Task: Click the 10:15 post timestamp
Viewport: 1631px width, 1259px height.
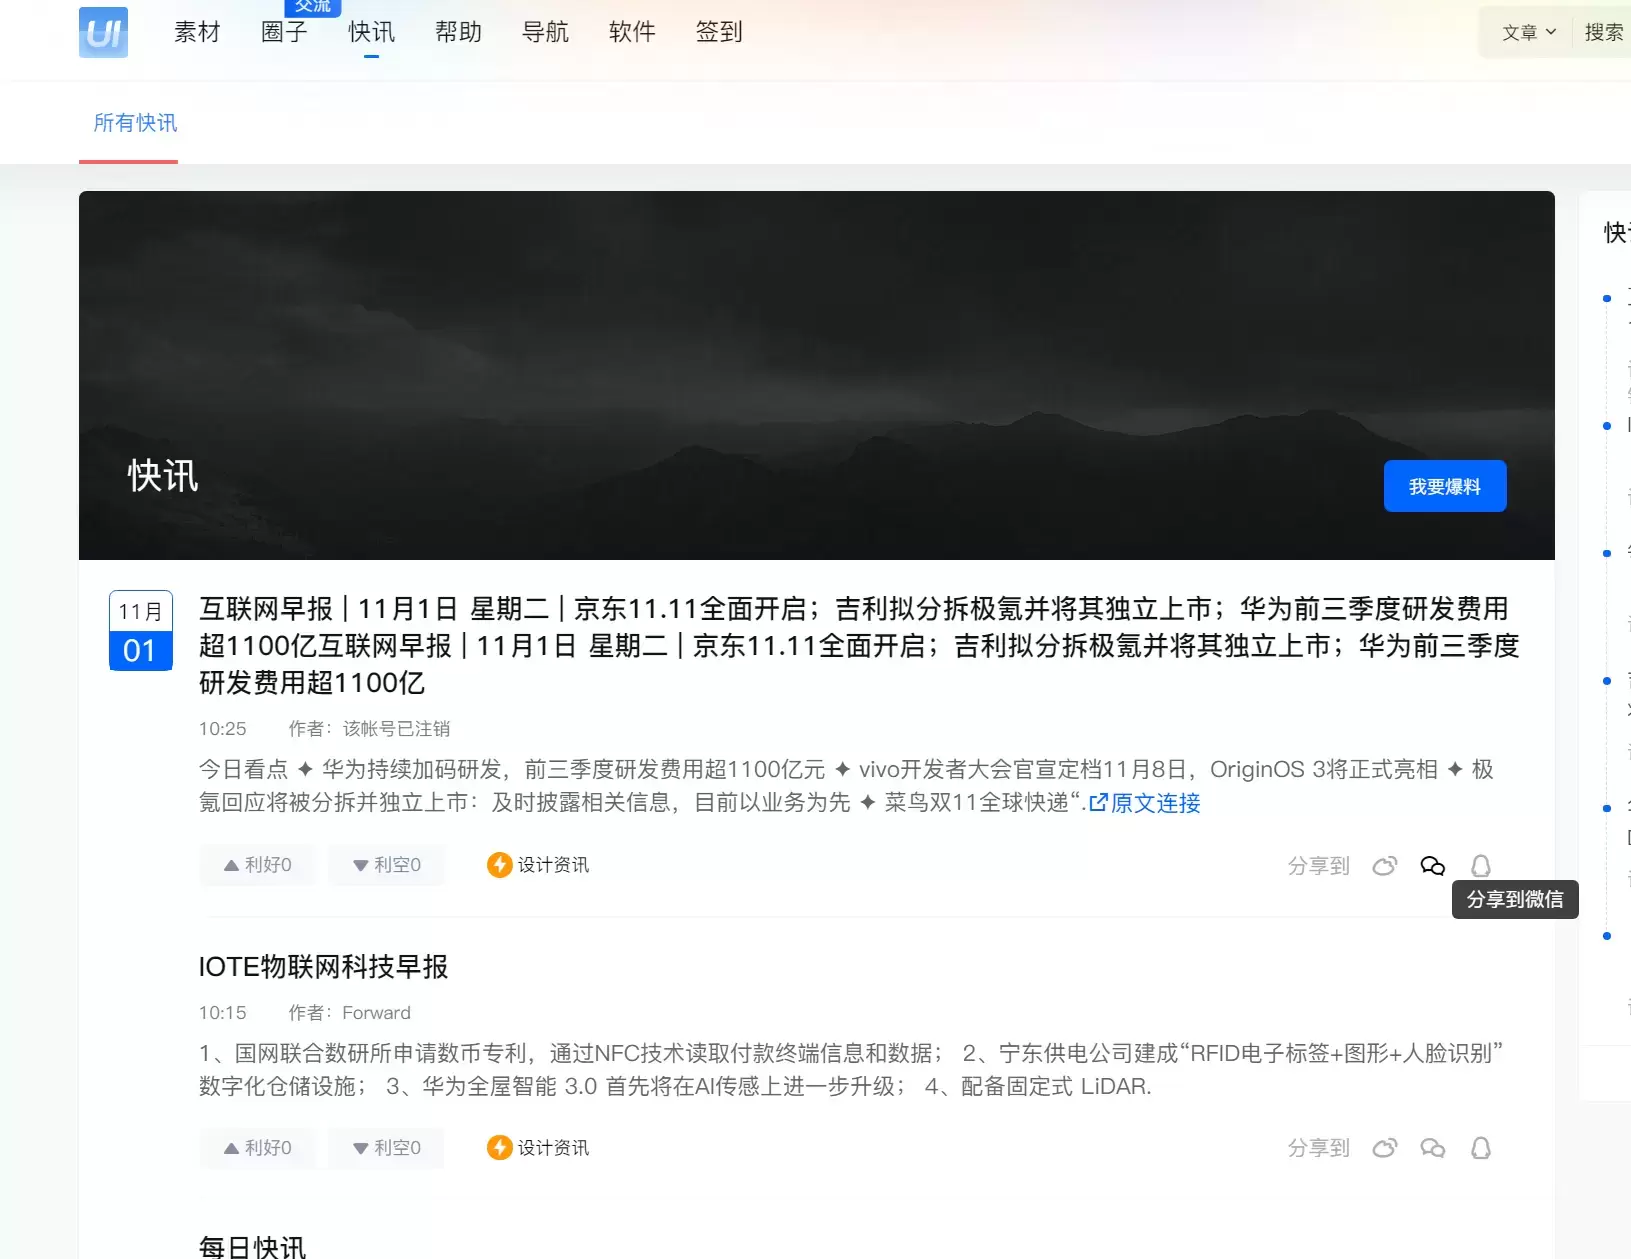Action: pos(222,1013)
